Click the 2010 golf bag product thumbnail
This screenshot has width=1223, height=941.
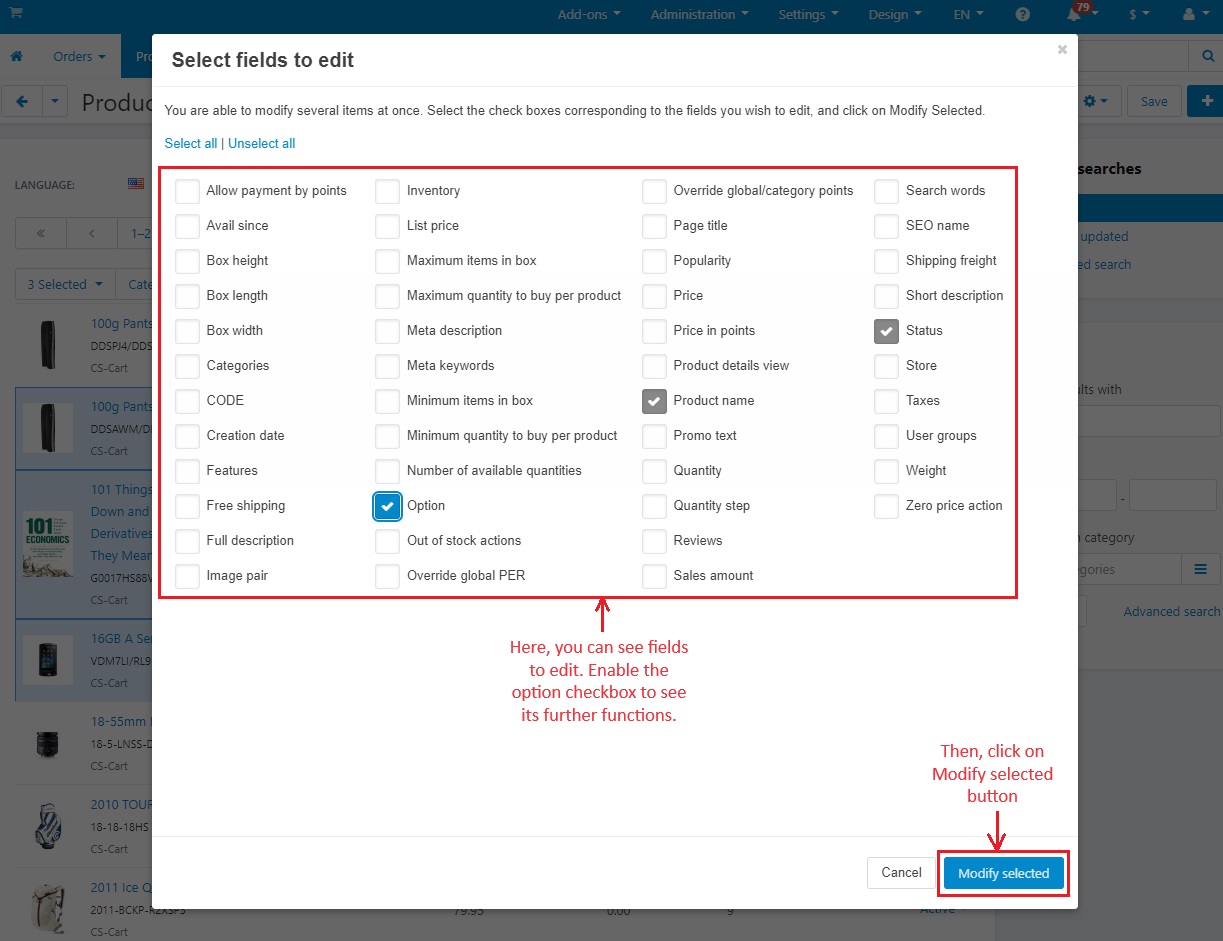click(48, 826)
